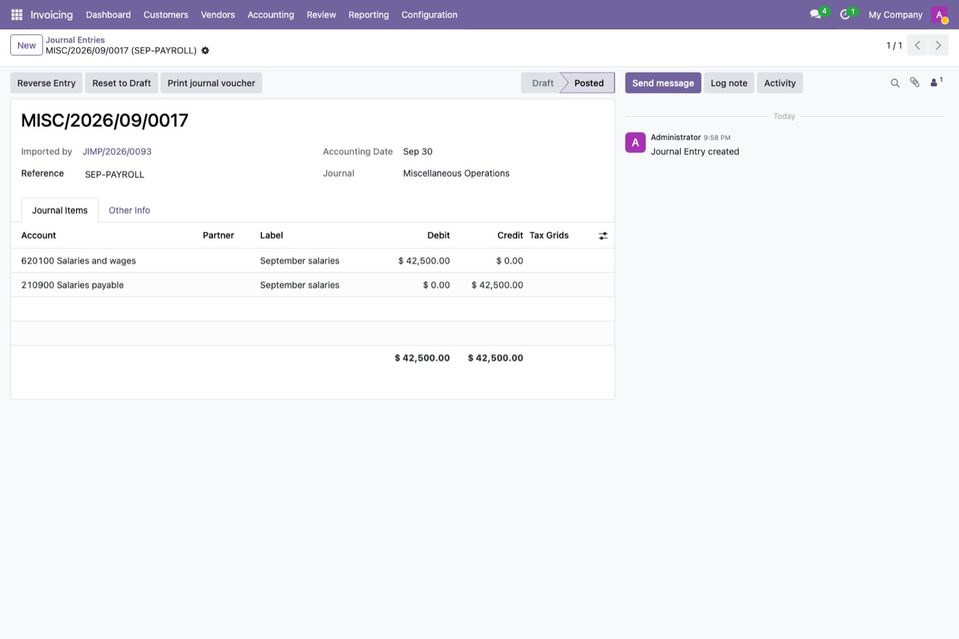The height and width of the screenshot is (639, 959).
Task: Select the Draft status in the statusbar
Action: (x=542, y=83)
